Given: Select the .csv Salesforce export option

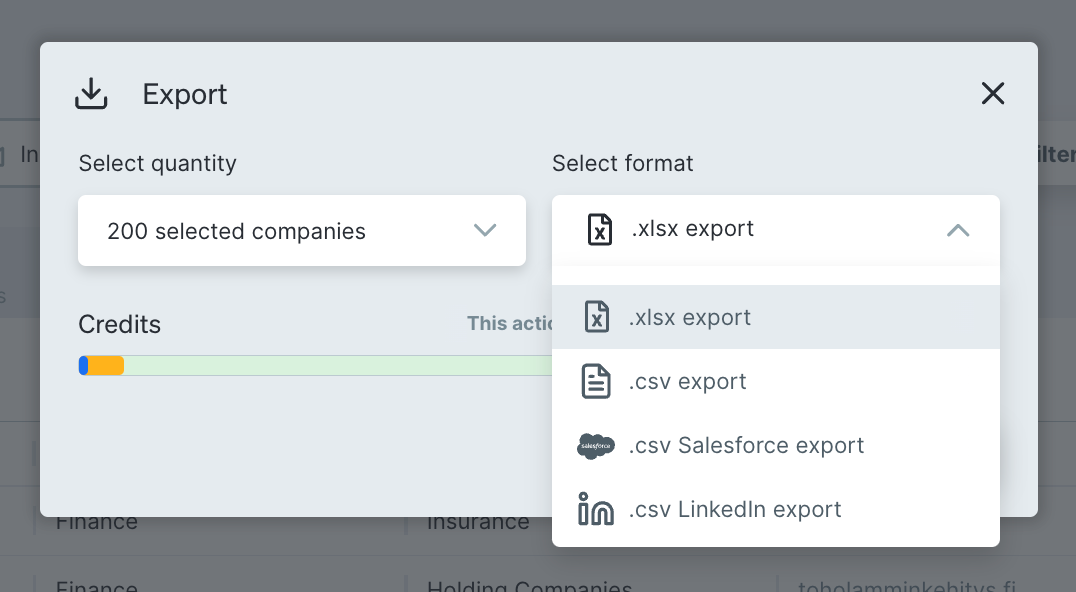Looking at the screenshot, I should coord(746,446).
